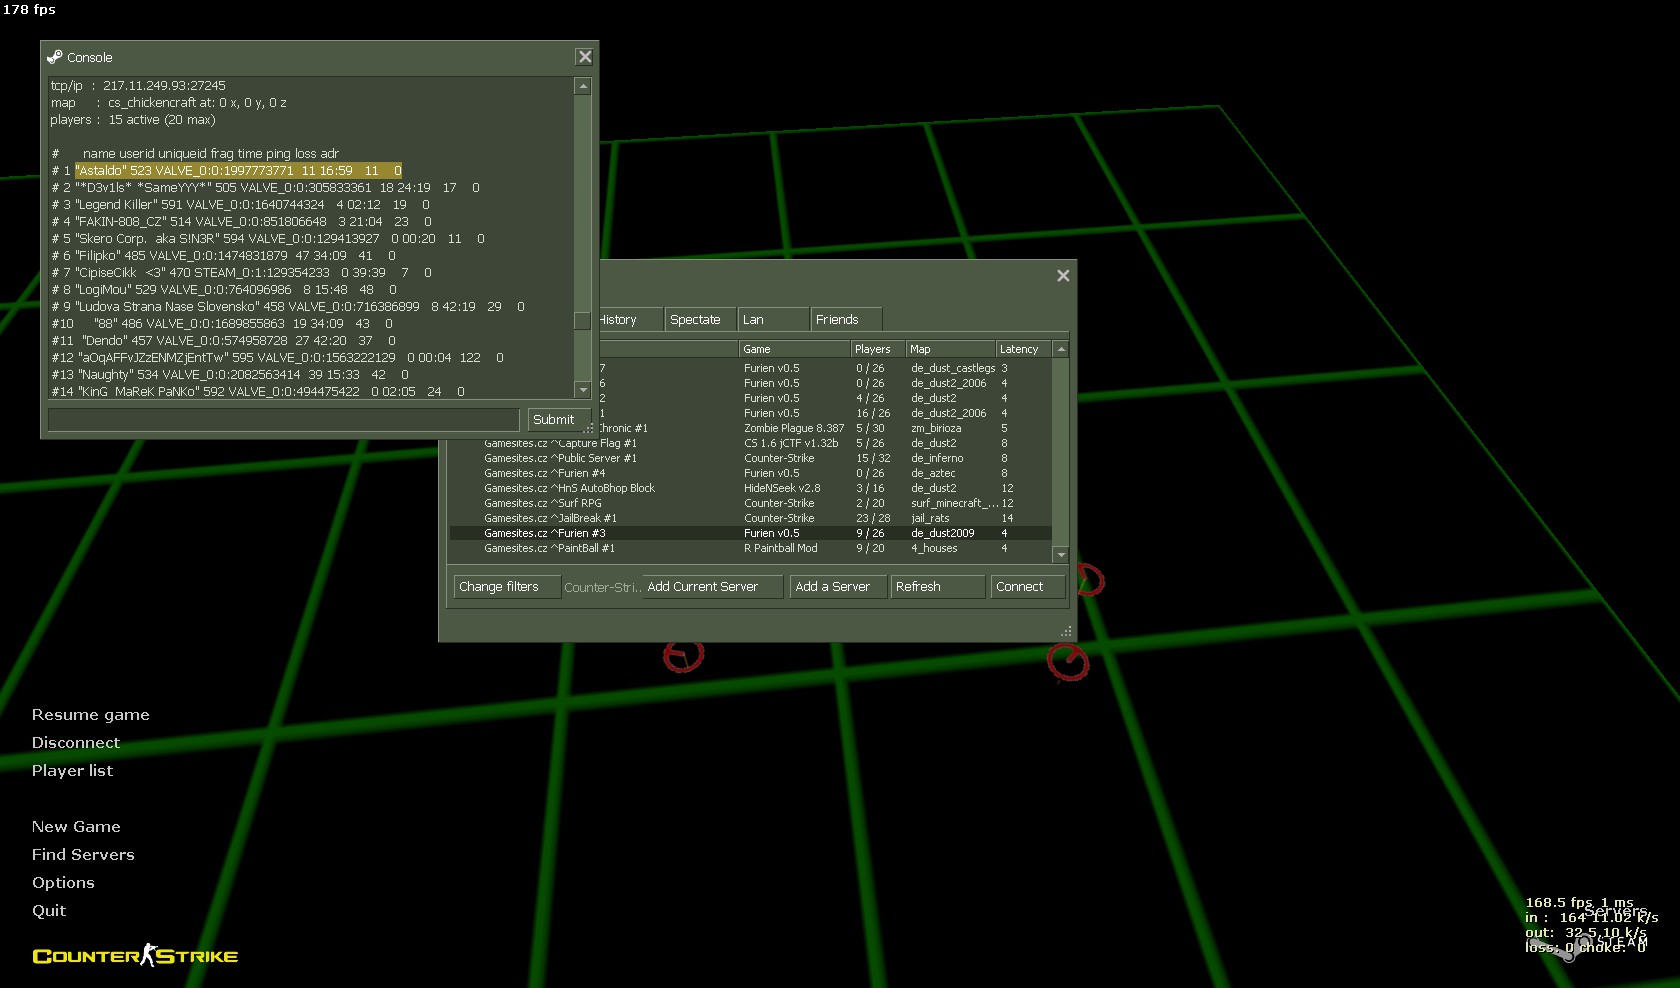Image resolution: width=1680 pixels, height=988 pixels.
Task: Click Console scrollbar up arrow
Action: (583, 87)
